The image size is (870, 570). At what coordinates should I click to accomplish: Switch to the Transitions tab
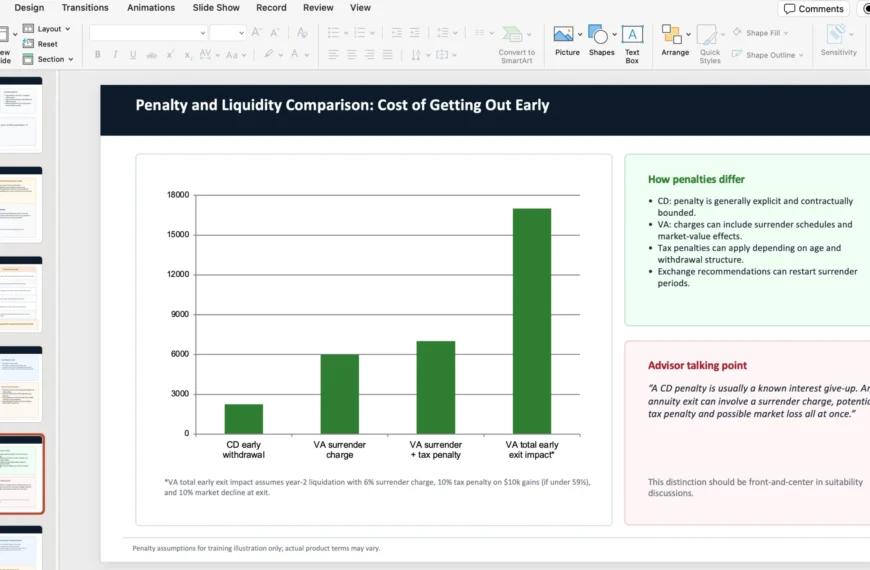(85, 8)
